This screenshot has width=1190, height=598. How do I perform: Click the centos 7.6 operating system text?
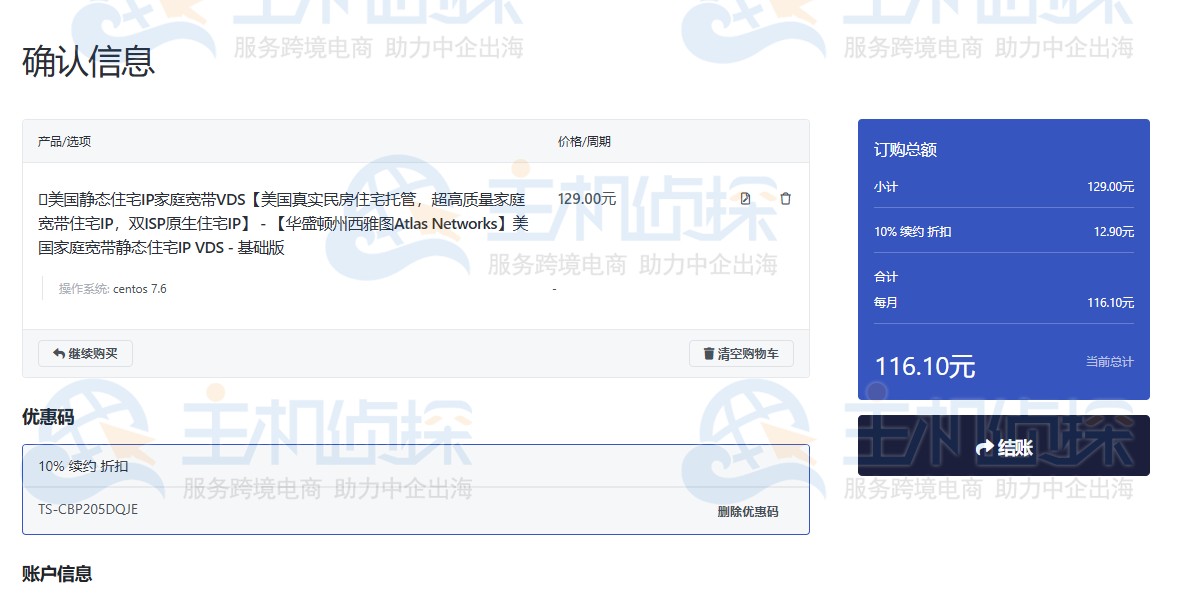point(110,288)
